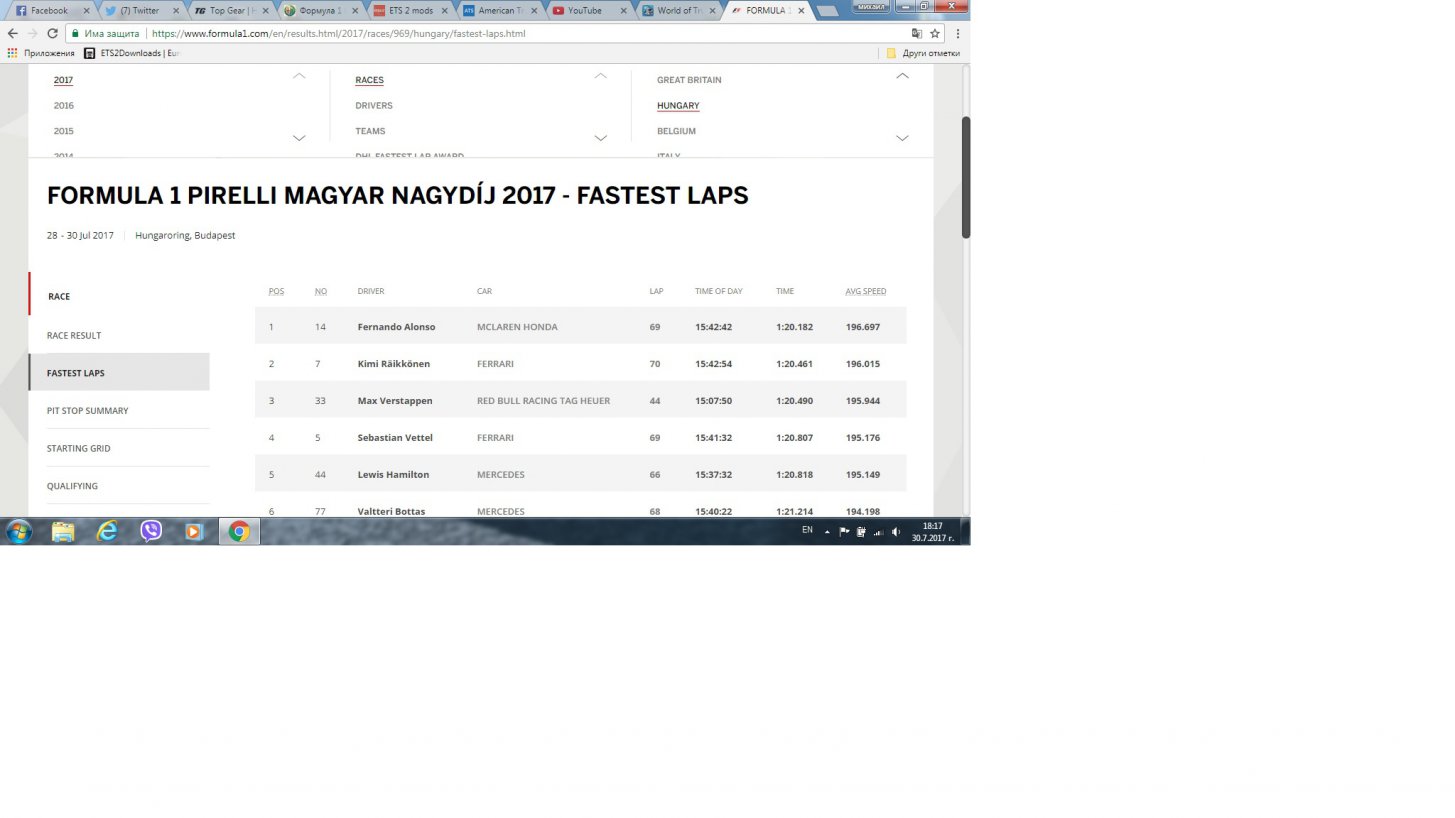
Task: Click the translate page icon in address bar
Action: click(x=916, y=33)
